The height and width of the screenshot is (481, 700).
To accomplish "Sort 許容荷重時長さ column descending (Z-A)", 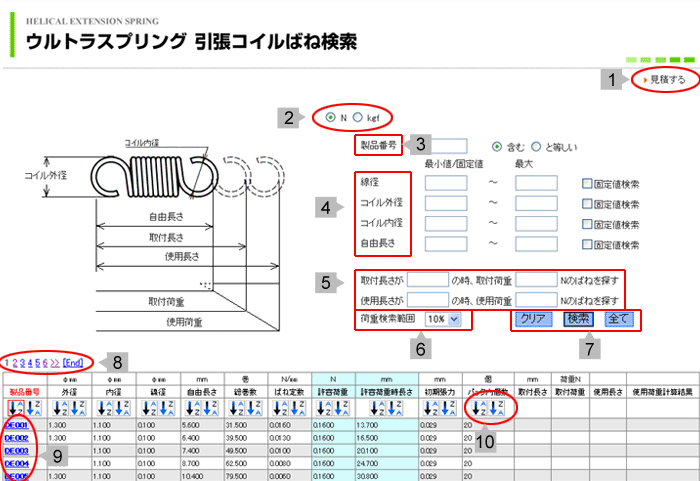I will point(396,408).
